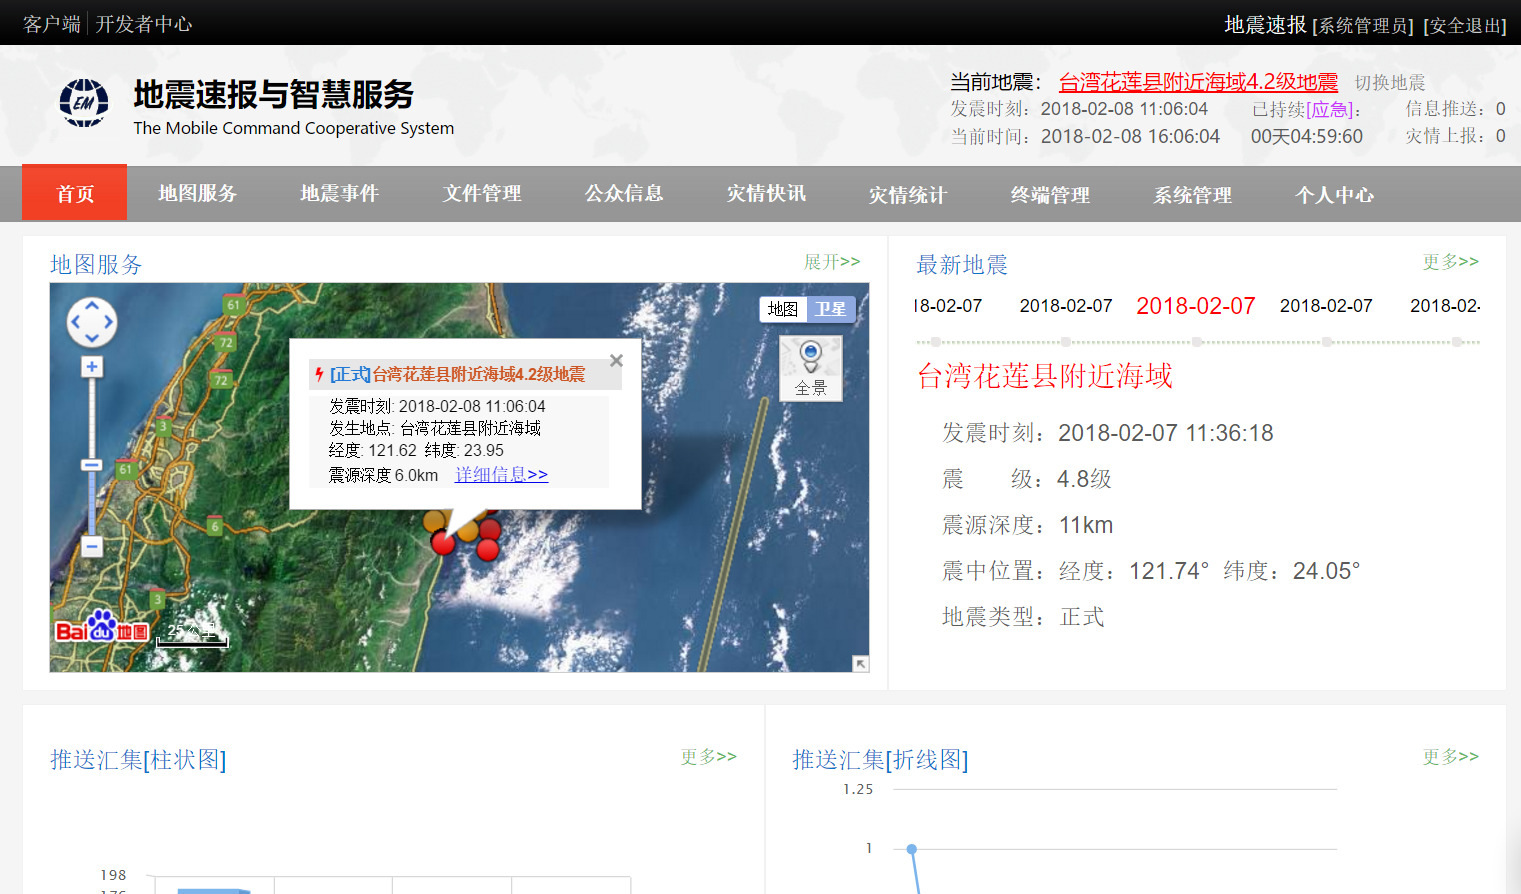This screenshot has width=1521, height=894.
Task: Expand the map service via 展开>>
Action: pyautogui.click(x=831, y=262)
